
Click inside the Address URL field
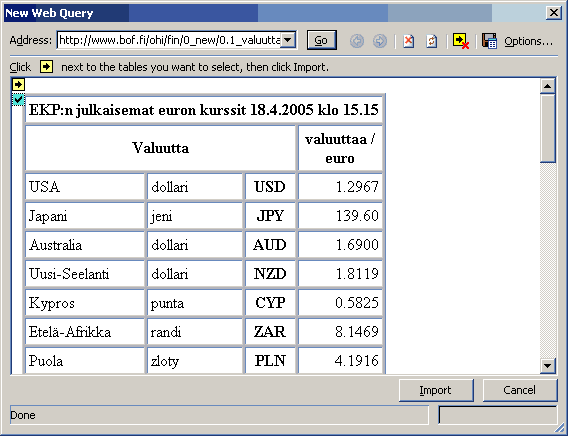point(169,40)
